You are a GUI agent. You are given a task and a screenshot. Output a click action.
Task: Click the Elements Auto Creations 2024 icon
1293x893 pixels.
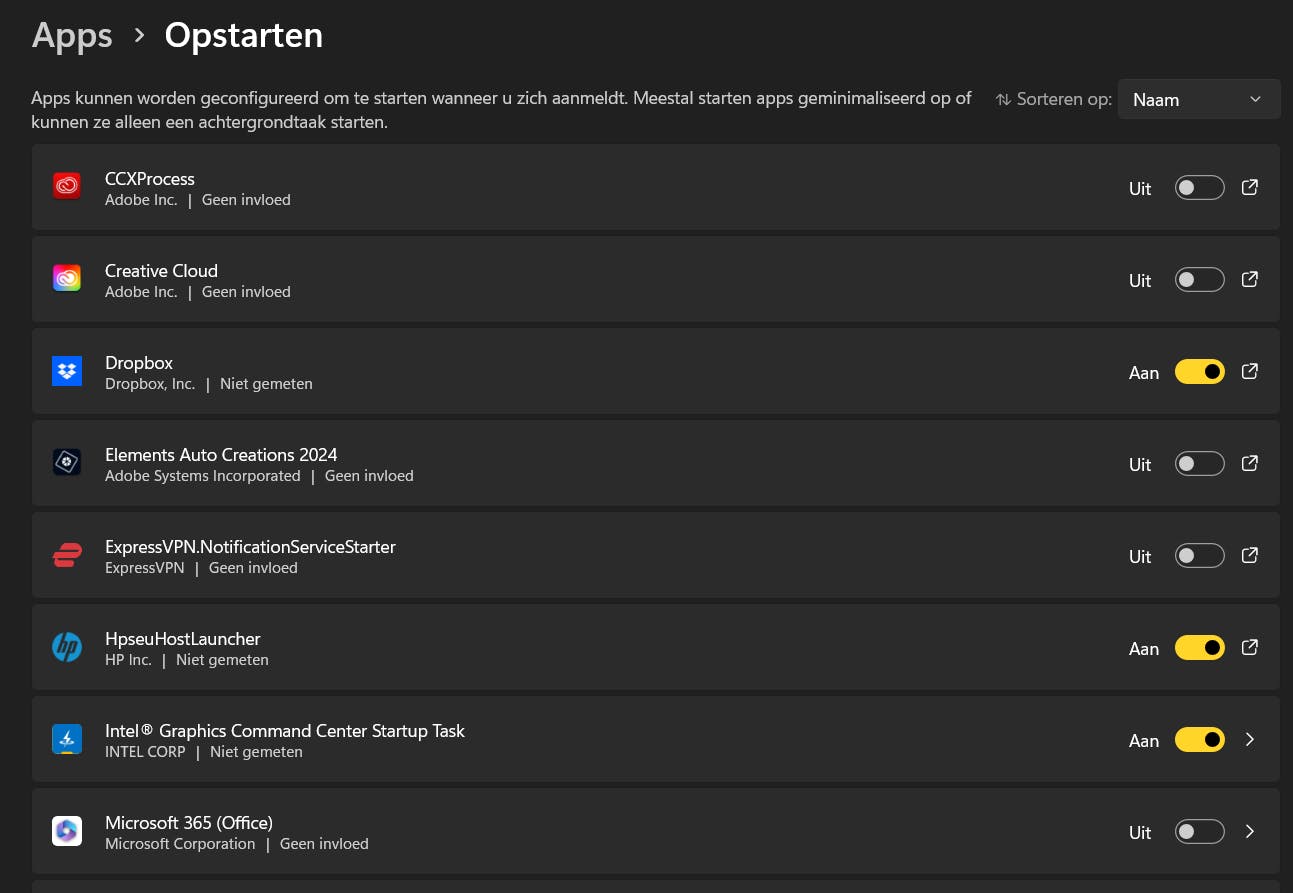67,463
